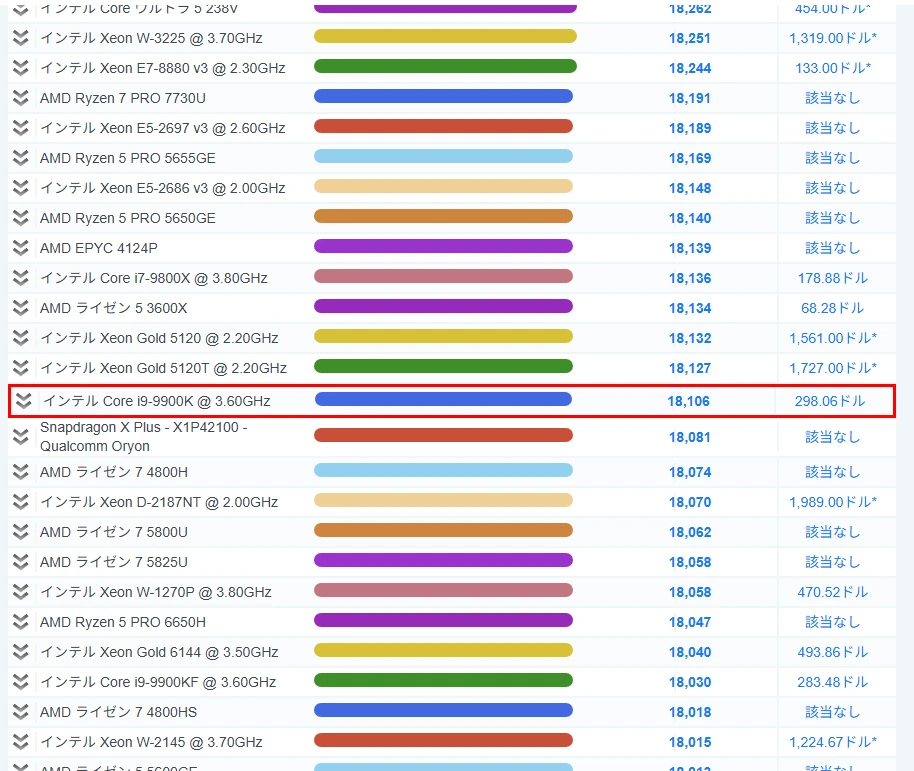Open the AMD Ryzen 7 4800HS link
914x771 pixels.
click(118, 712)
